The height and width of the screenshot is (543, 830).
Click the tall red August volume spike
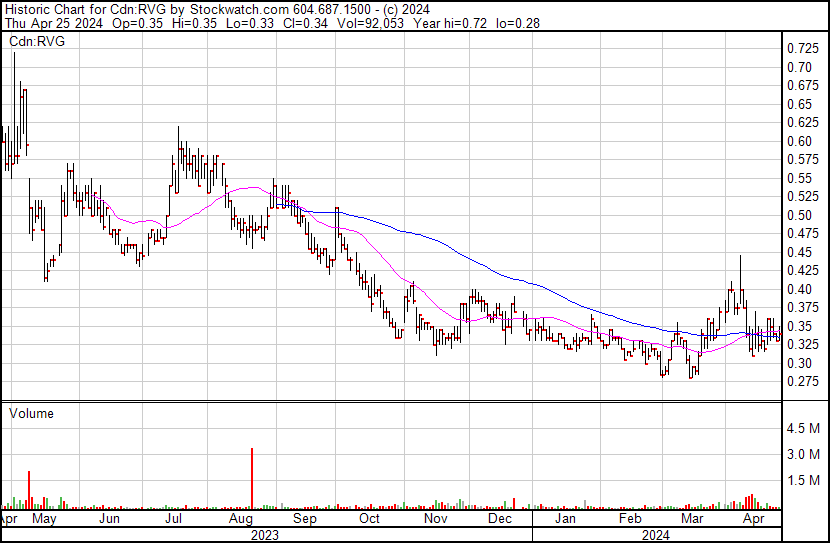coord(252,478)
